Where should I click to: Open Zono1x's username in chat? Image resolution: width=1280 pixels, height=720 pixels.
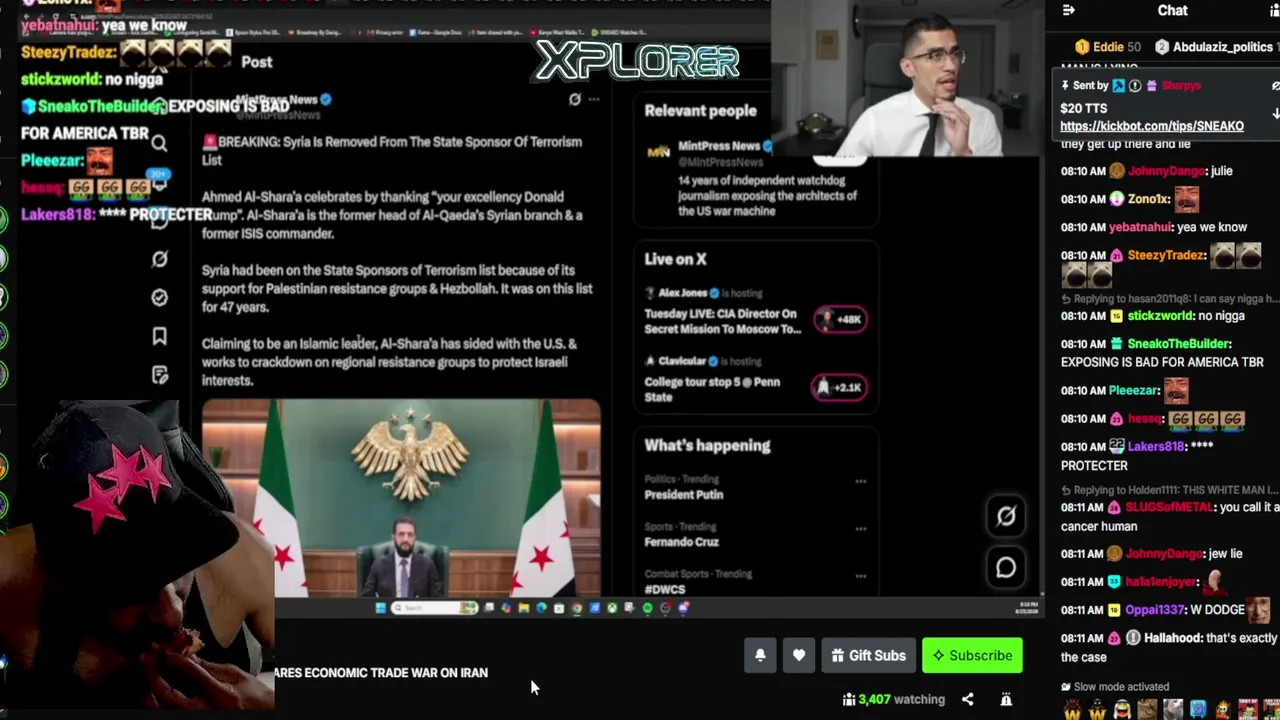point(1149,199)
